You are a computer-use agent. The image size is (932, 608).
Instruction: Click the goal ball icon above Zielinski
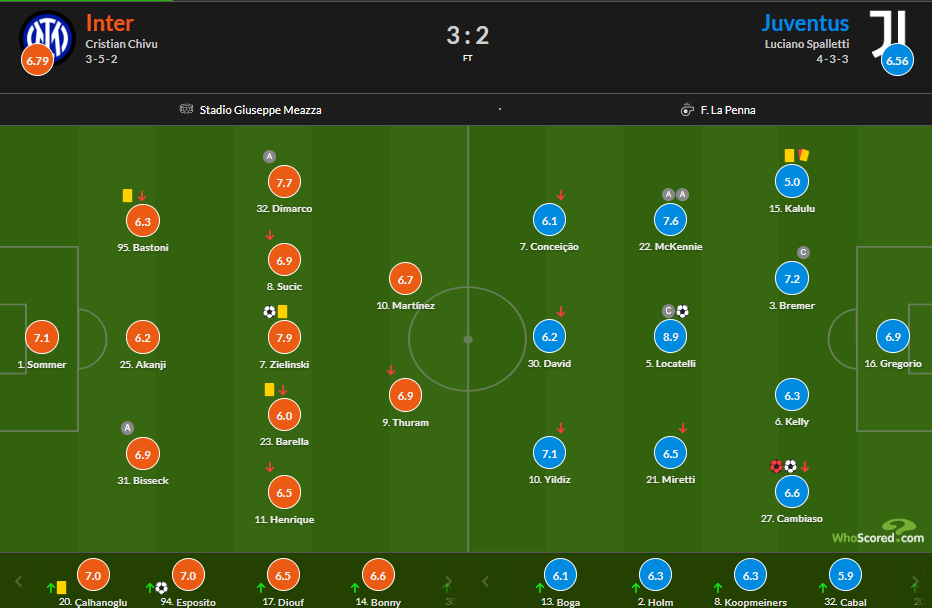[x=269, y=312]
